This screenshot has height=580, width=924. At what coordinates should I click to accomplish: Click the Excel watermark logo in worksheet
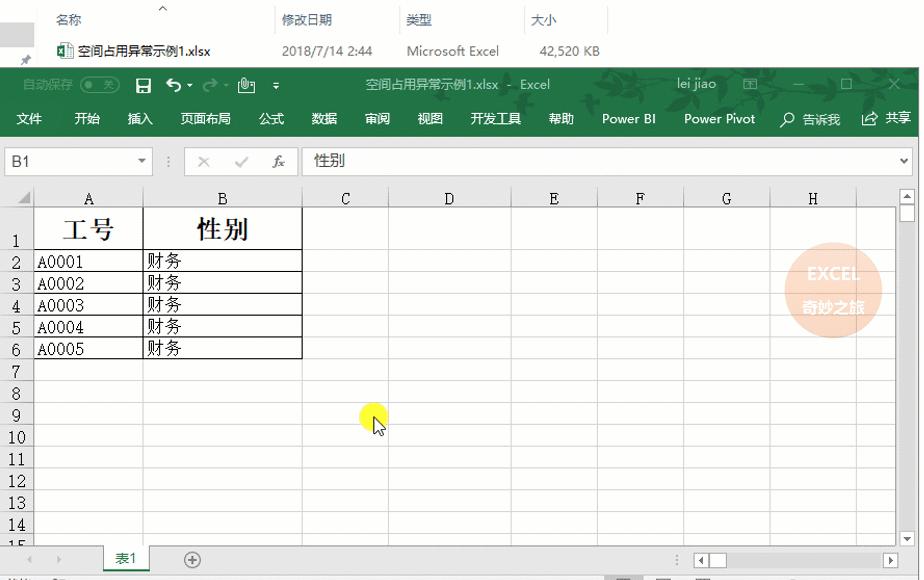coord(833,290)
